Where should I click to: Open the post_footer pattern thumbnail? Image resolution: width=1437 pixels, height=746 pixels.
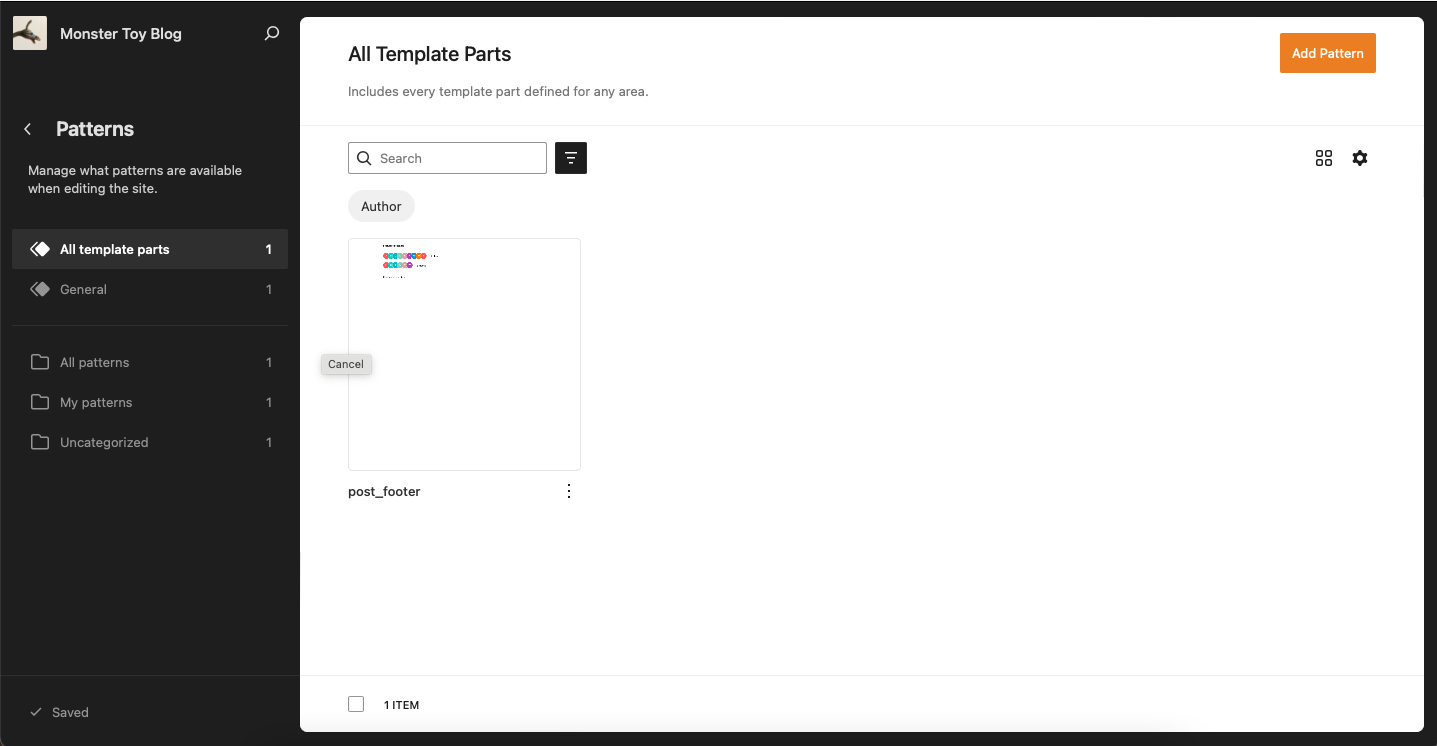(x=464, y=354)
